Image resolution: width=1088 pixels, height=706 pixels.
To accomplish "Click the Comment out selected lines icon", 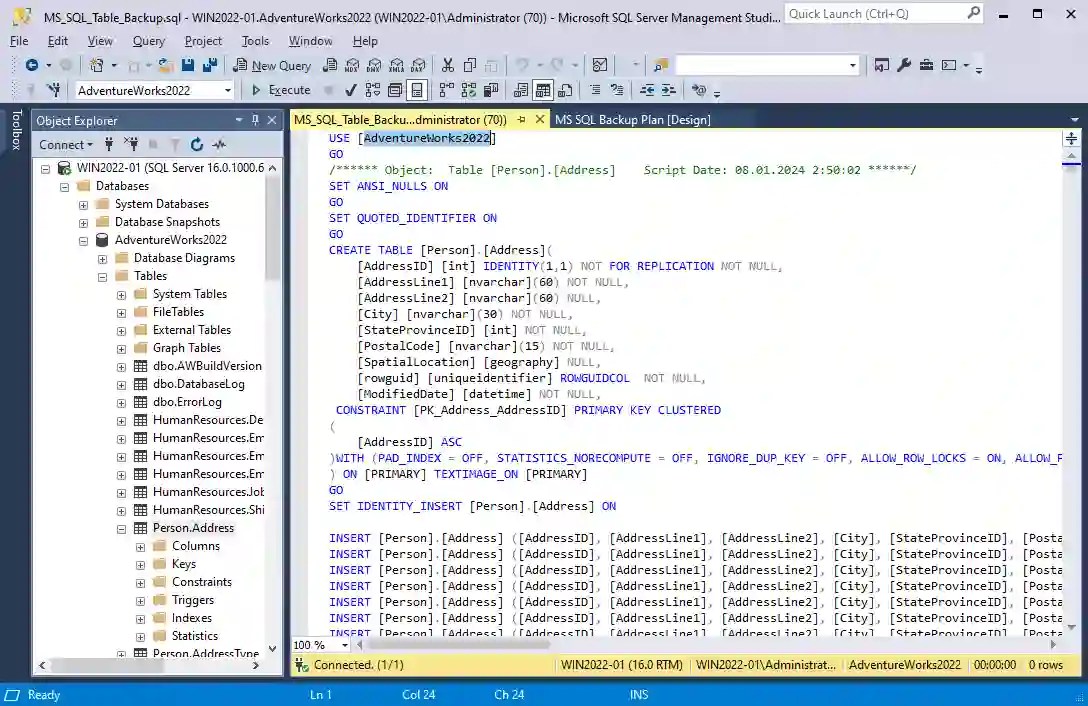I will click(595, 90).
